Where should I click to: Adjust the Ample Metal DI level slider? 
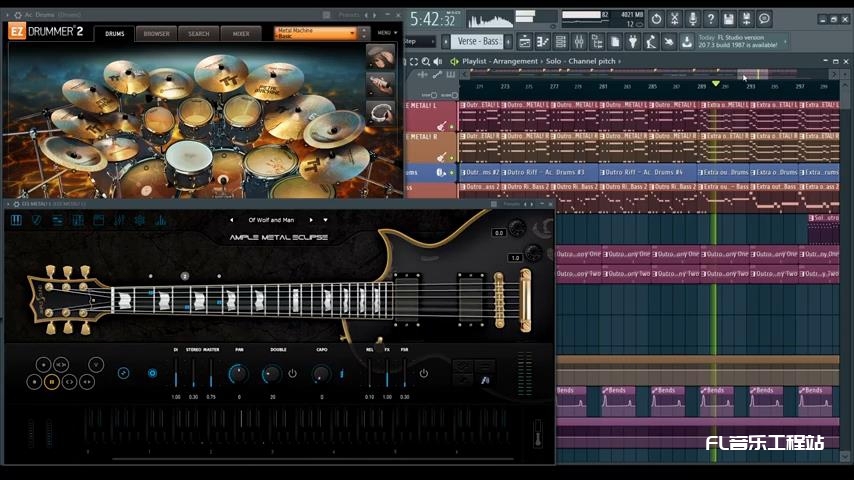[175, 373]
